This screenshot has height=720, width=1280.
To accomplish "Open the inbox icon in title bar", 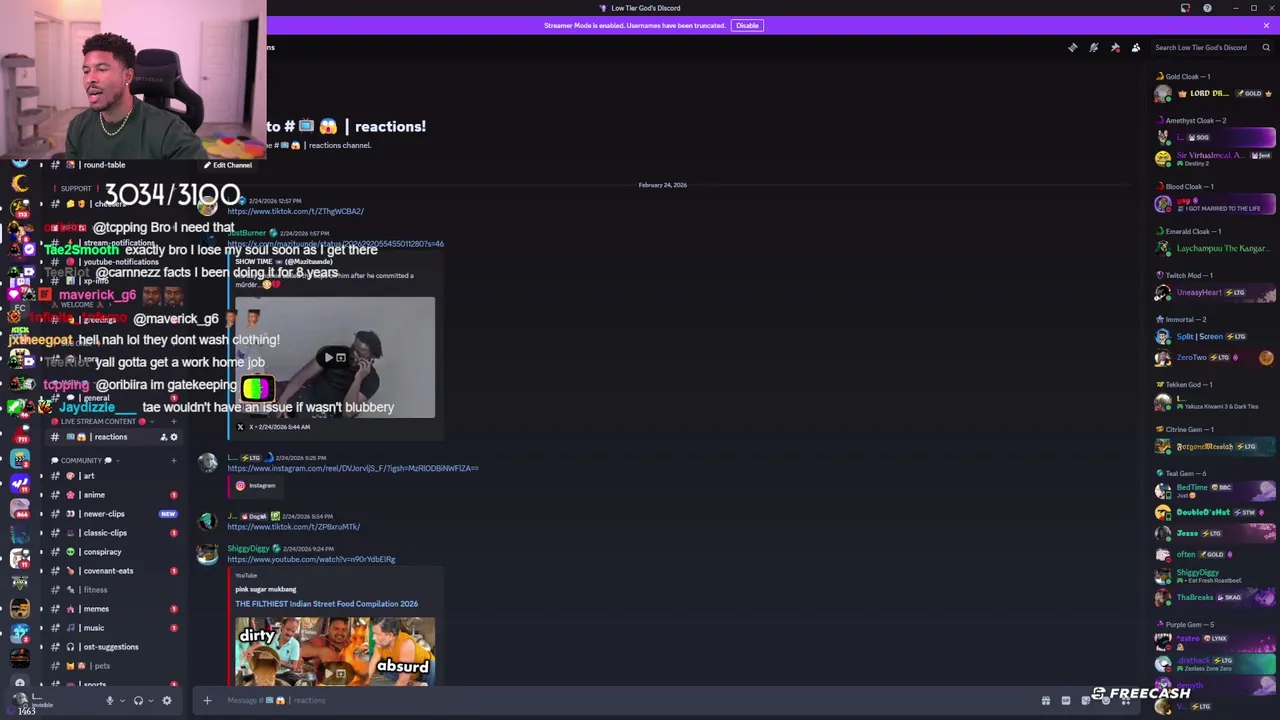I will [x=1186, y=8].
